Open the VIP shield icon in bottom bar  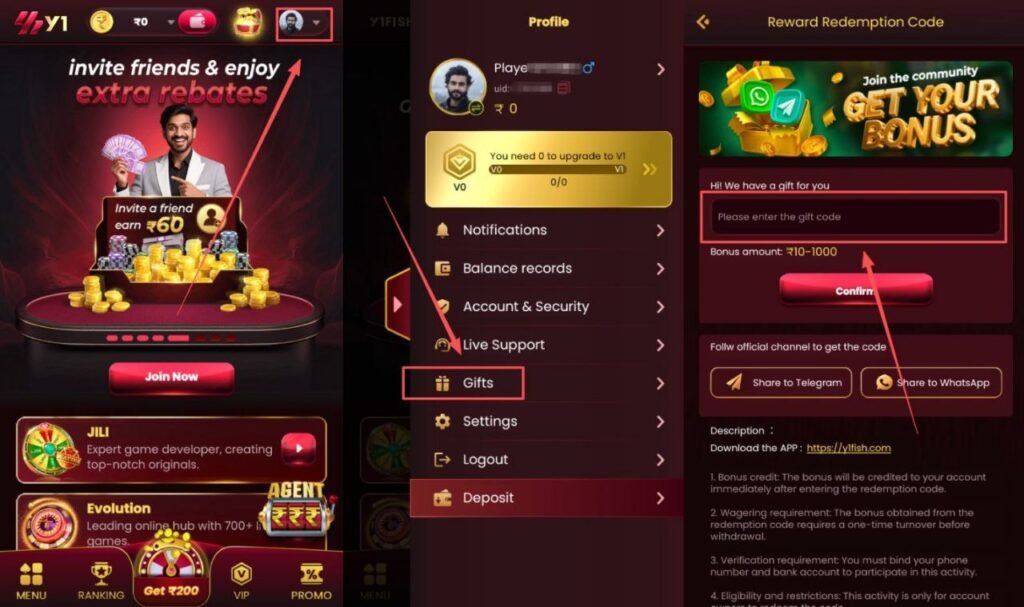pyautogui.click(x=241, y=580)
